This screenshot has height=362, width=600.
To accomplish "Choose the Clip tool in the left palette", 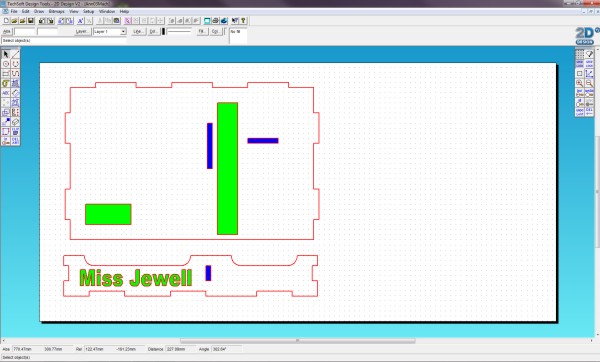I will [x=15, y=131].
